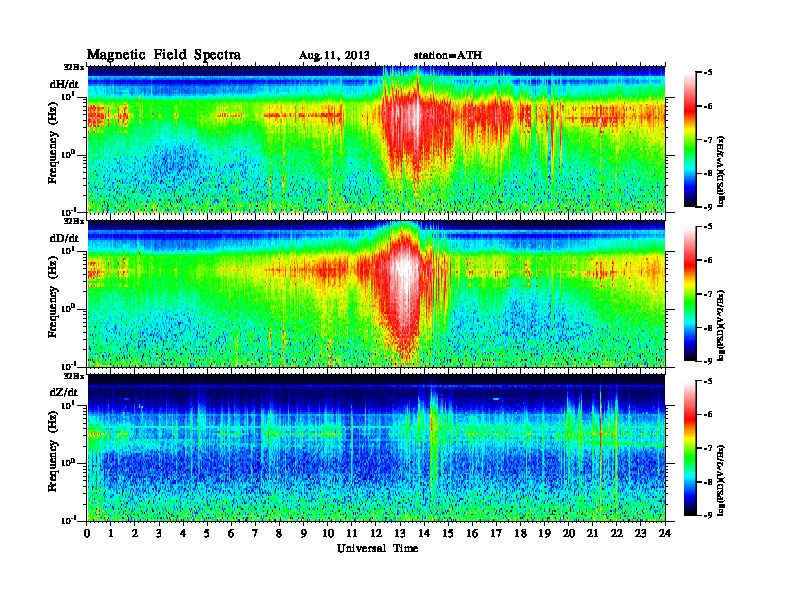792x612 pixels.
Task: Click the dD/dt panel label
Action: coord(64,238)
